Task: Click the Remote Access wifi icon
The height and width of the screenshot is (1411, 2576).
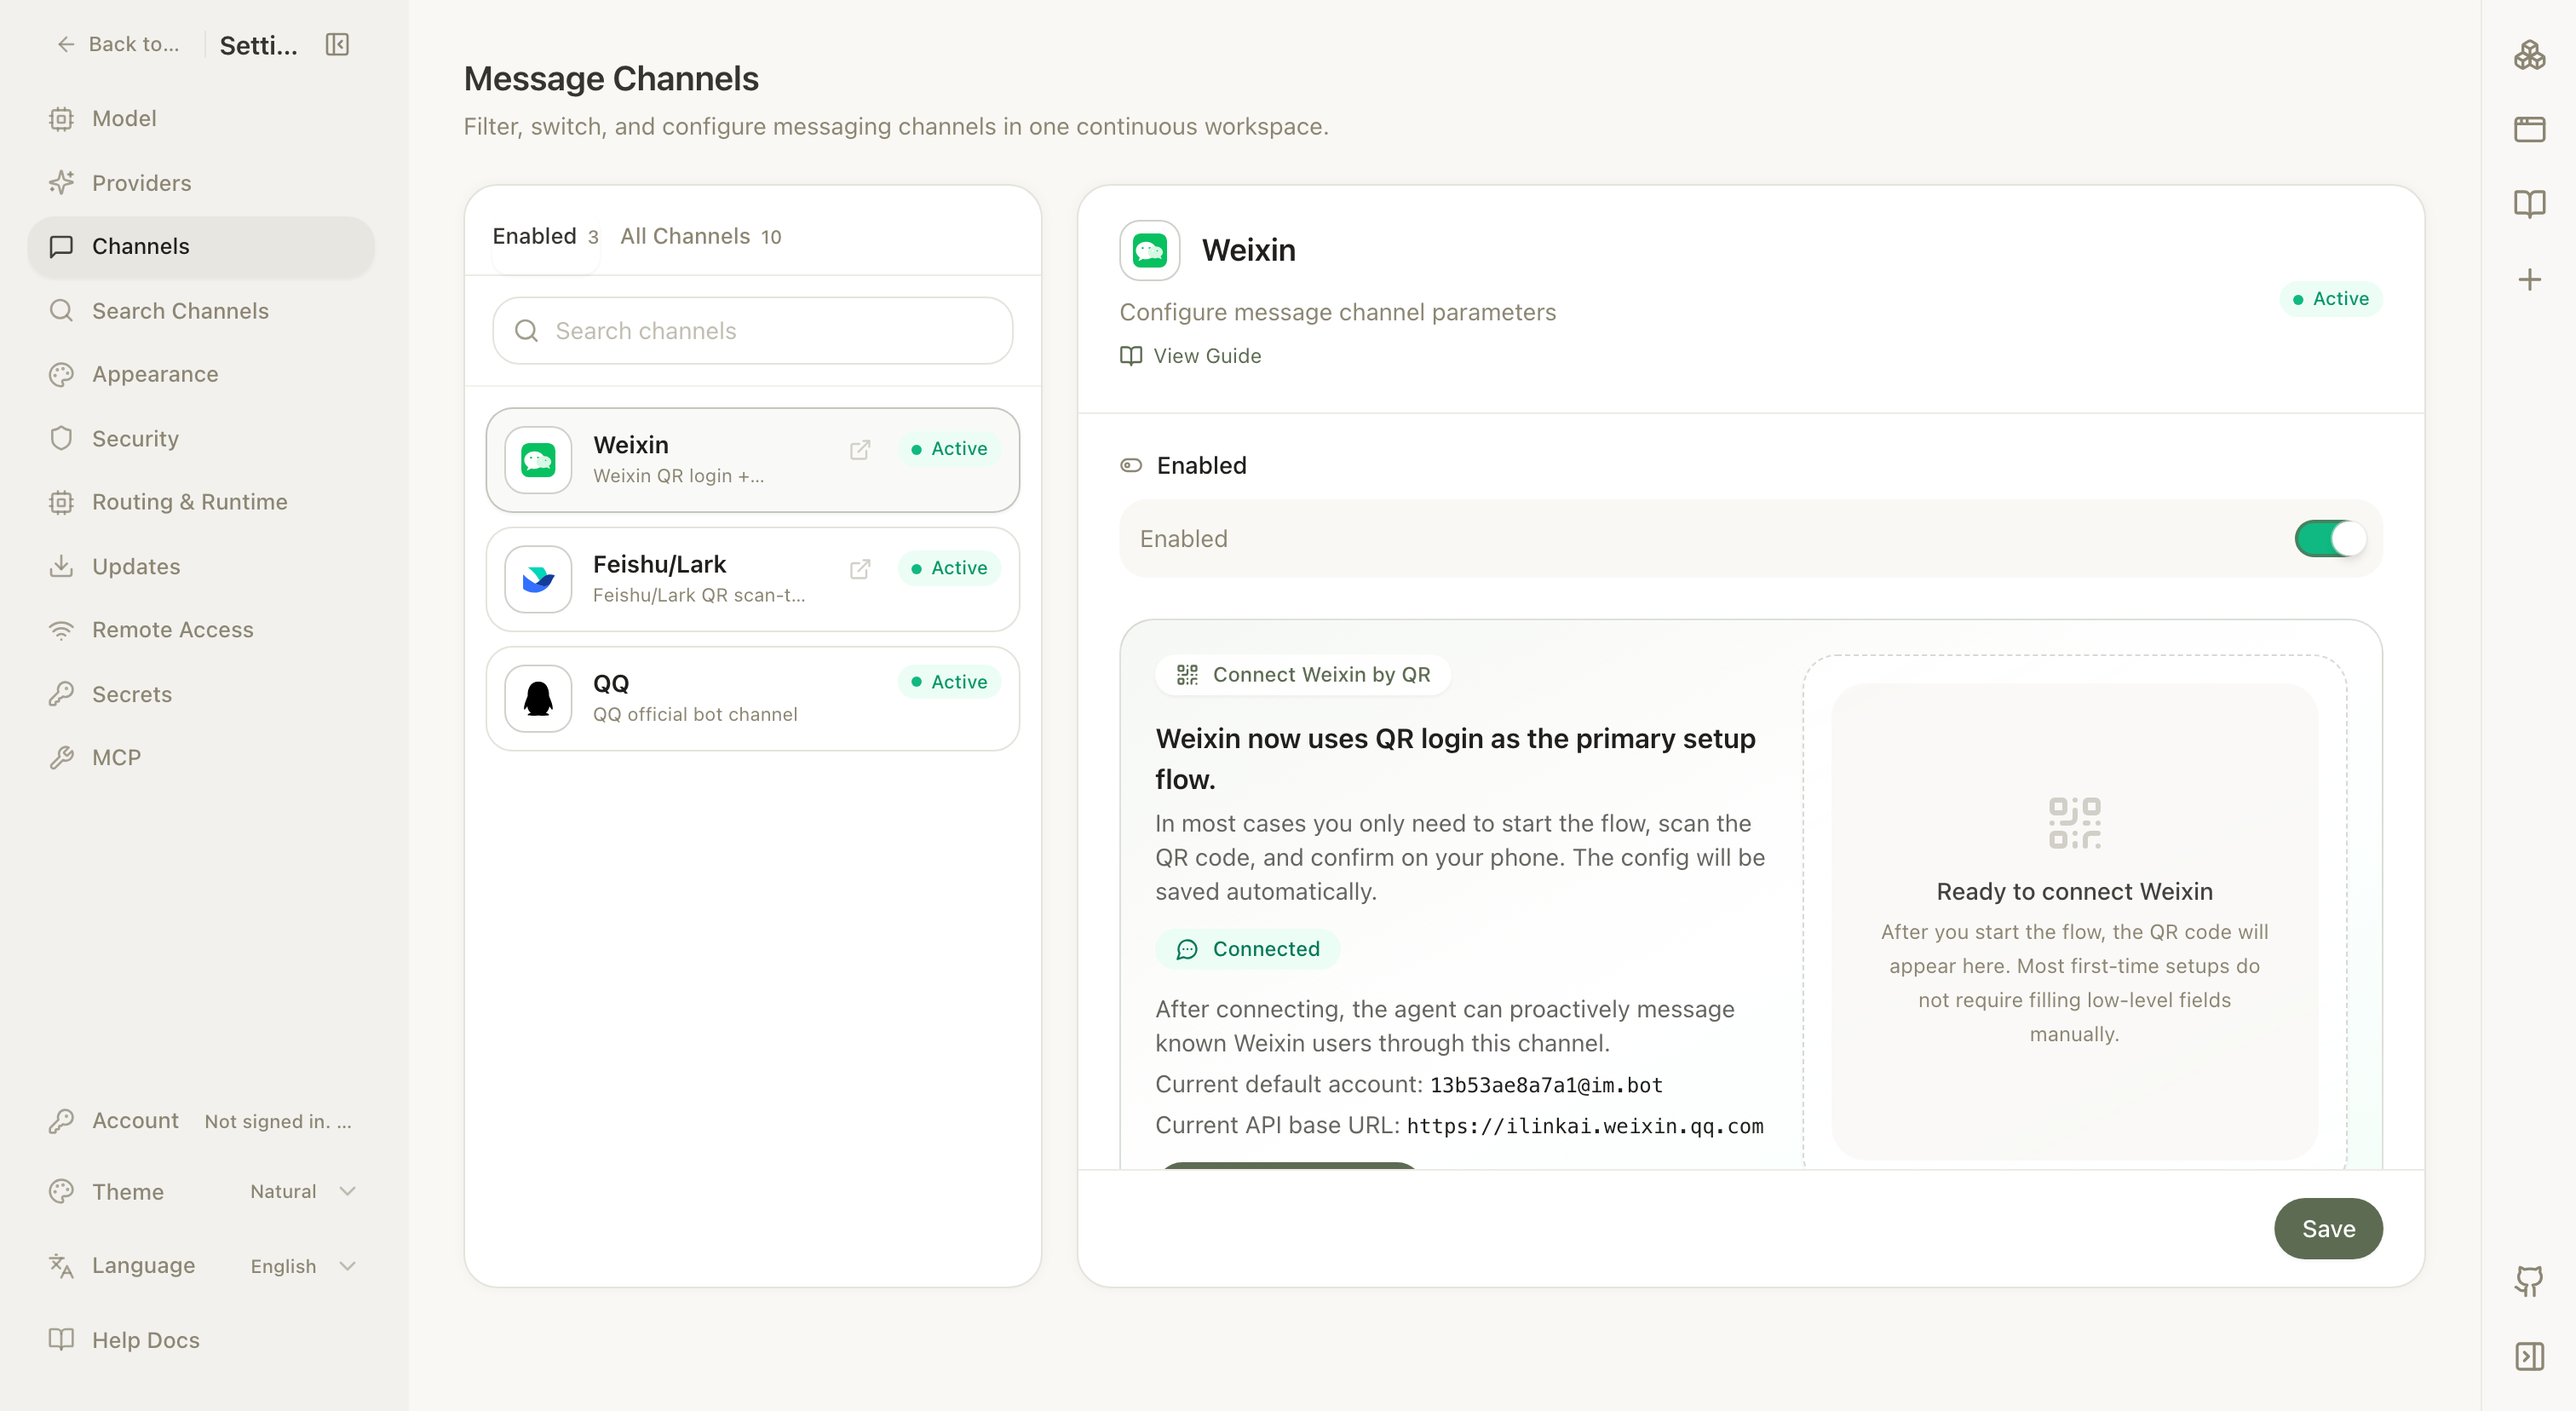Action: (x=61, y=630)
